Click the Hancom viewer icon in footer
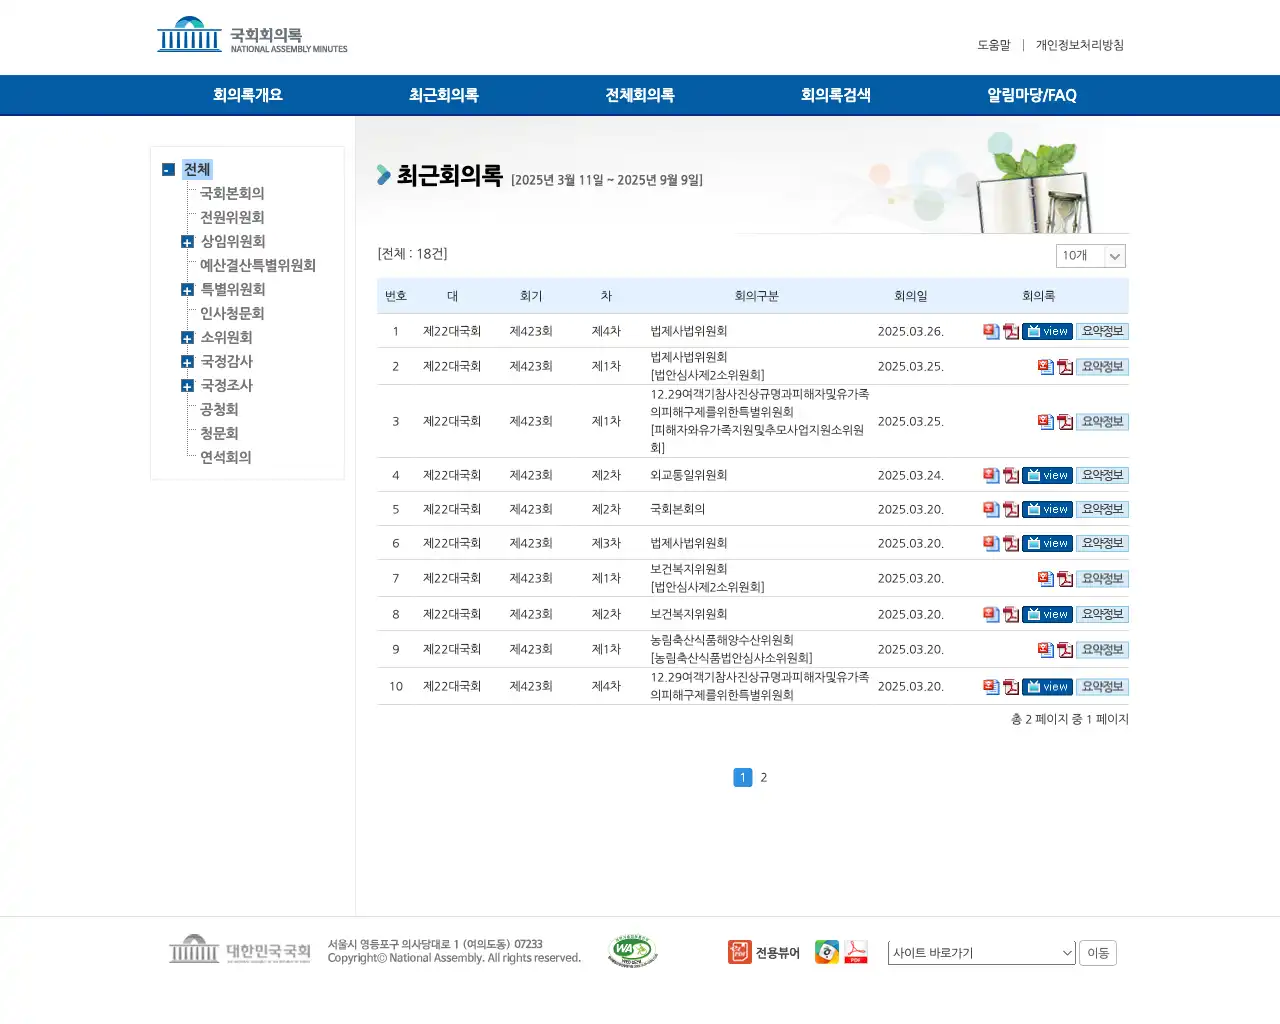1280x1024 pixels. click(827, 952)
